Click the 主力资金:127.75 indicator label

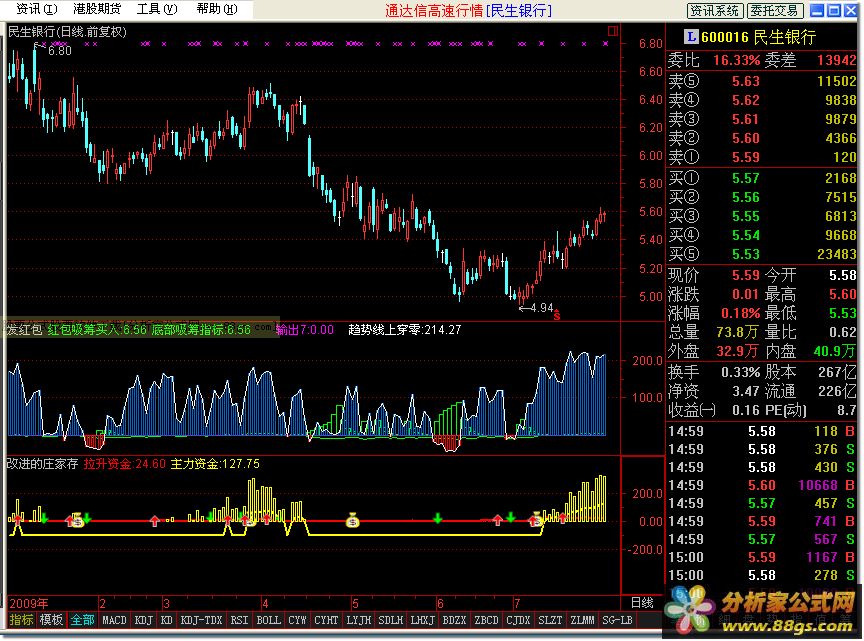click(215, 464)
